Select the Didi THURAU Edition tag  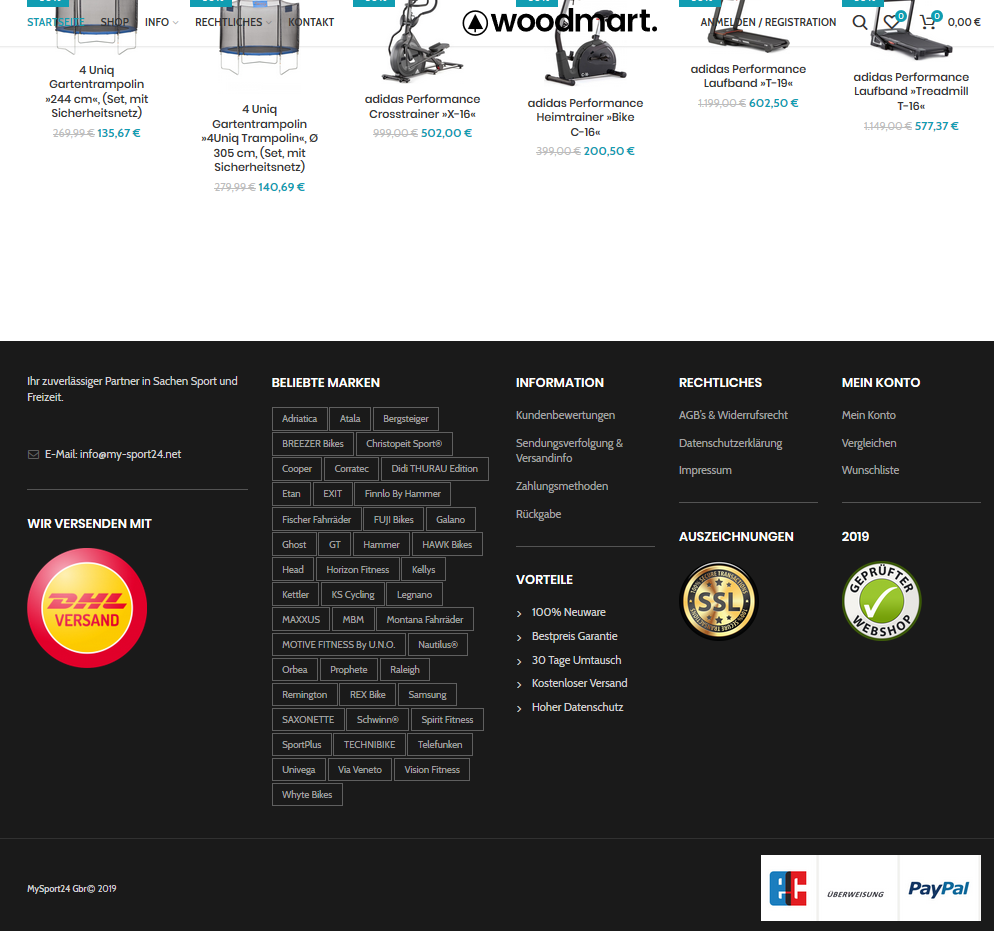(435, 469)
